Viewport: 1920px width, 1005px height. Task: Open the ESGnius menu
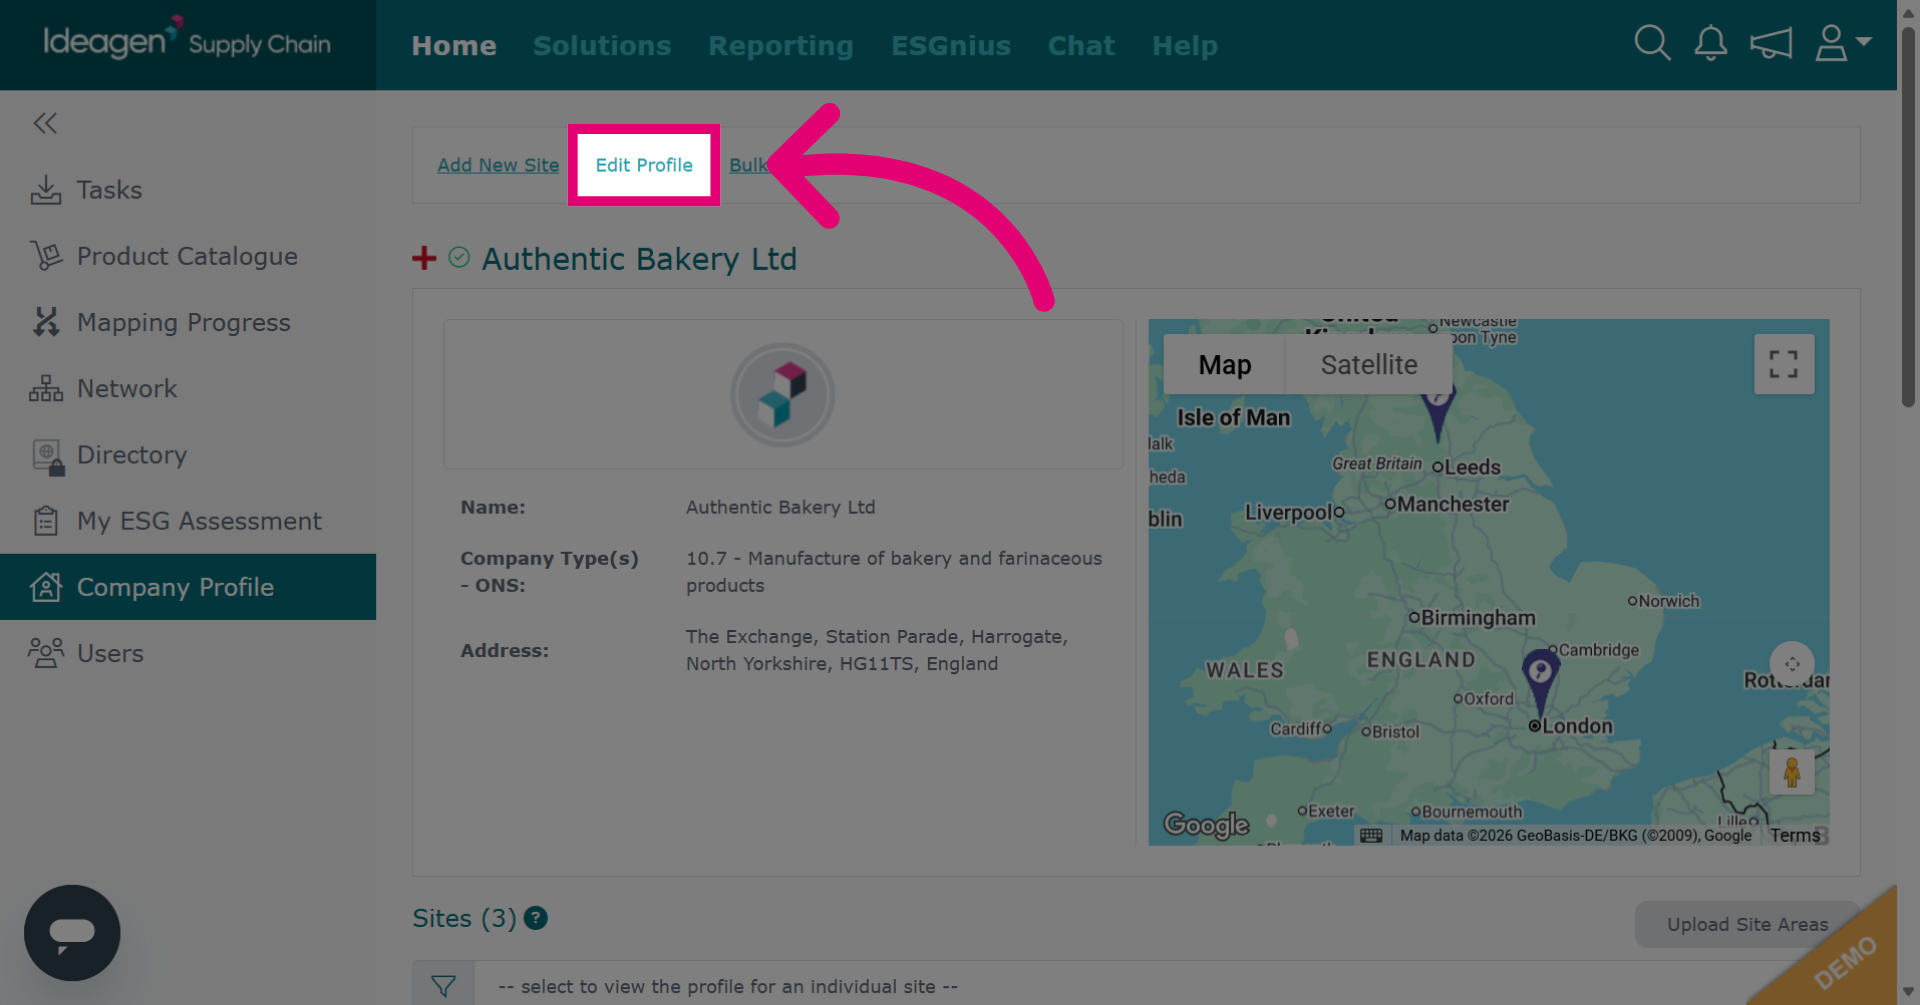[x=951, y=45]
